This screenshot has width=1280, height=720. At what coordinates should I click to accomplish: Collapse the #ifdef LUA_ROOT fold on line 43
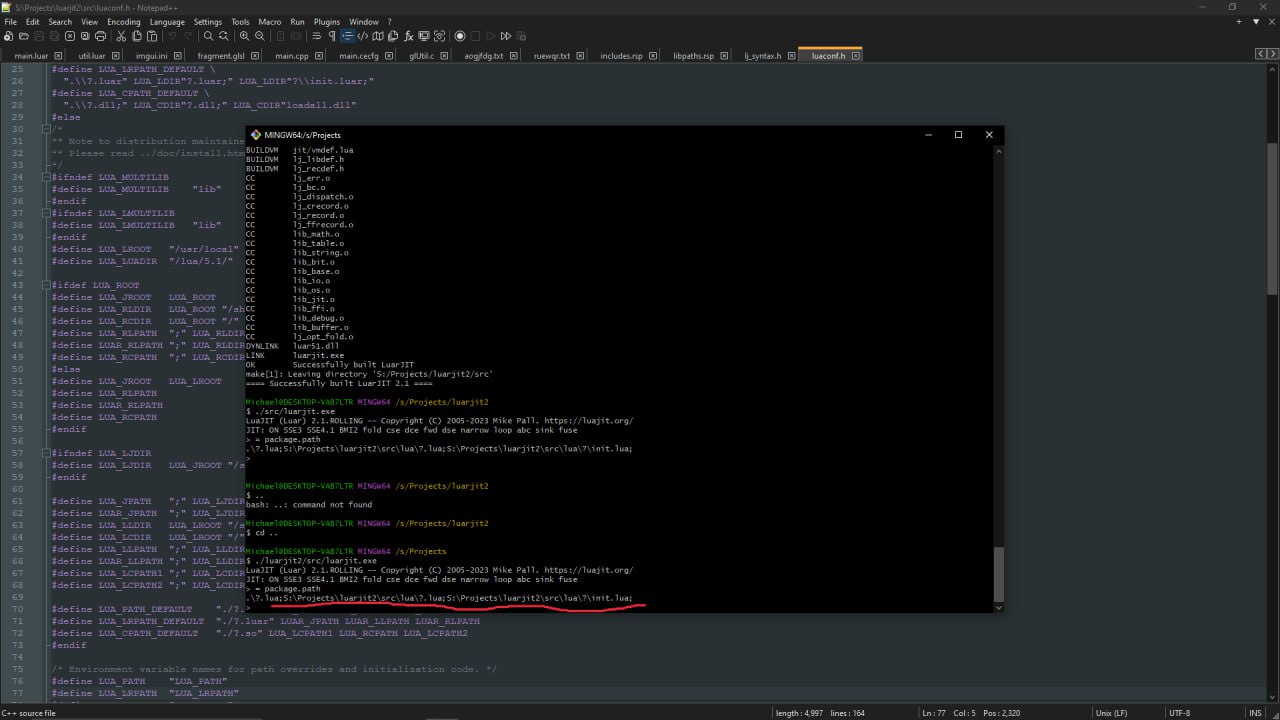pos(45,285)
